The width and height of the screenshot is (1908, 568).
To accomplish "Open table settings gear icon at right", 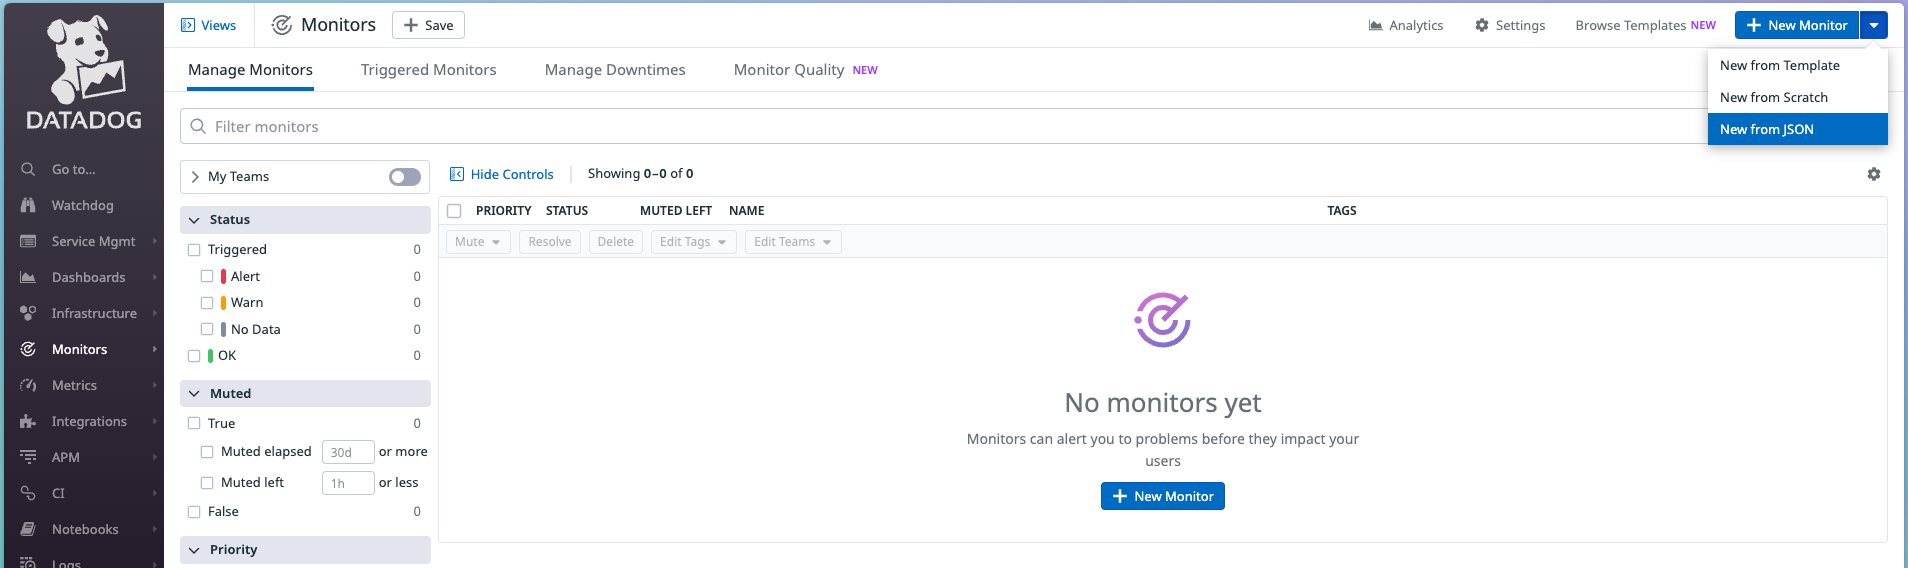I will coord(1873,174).
